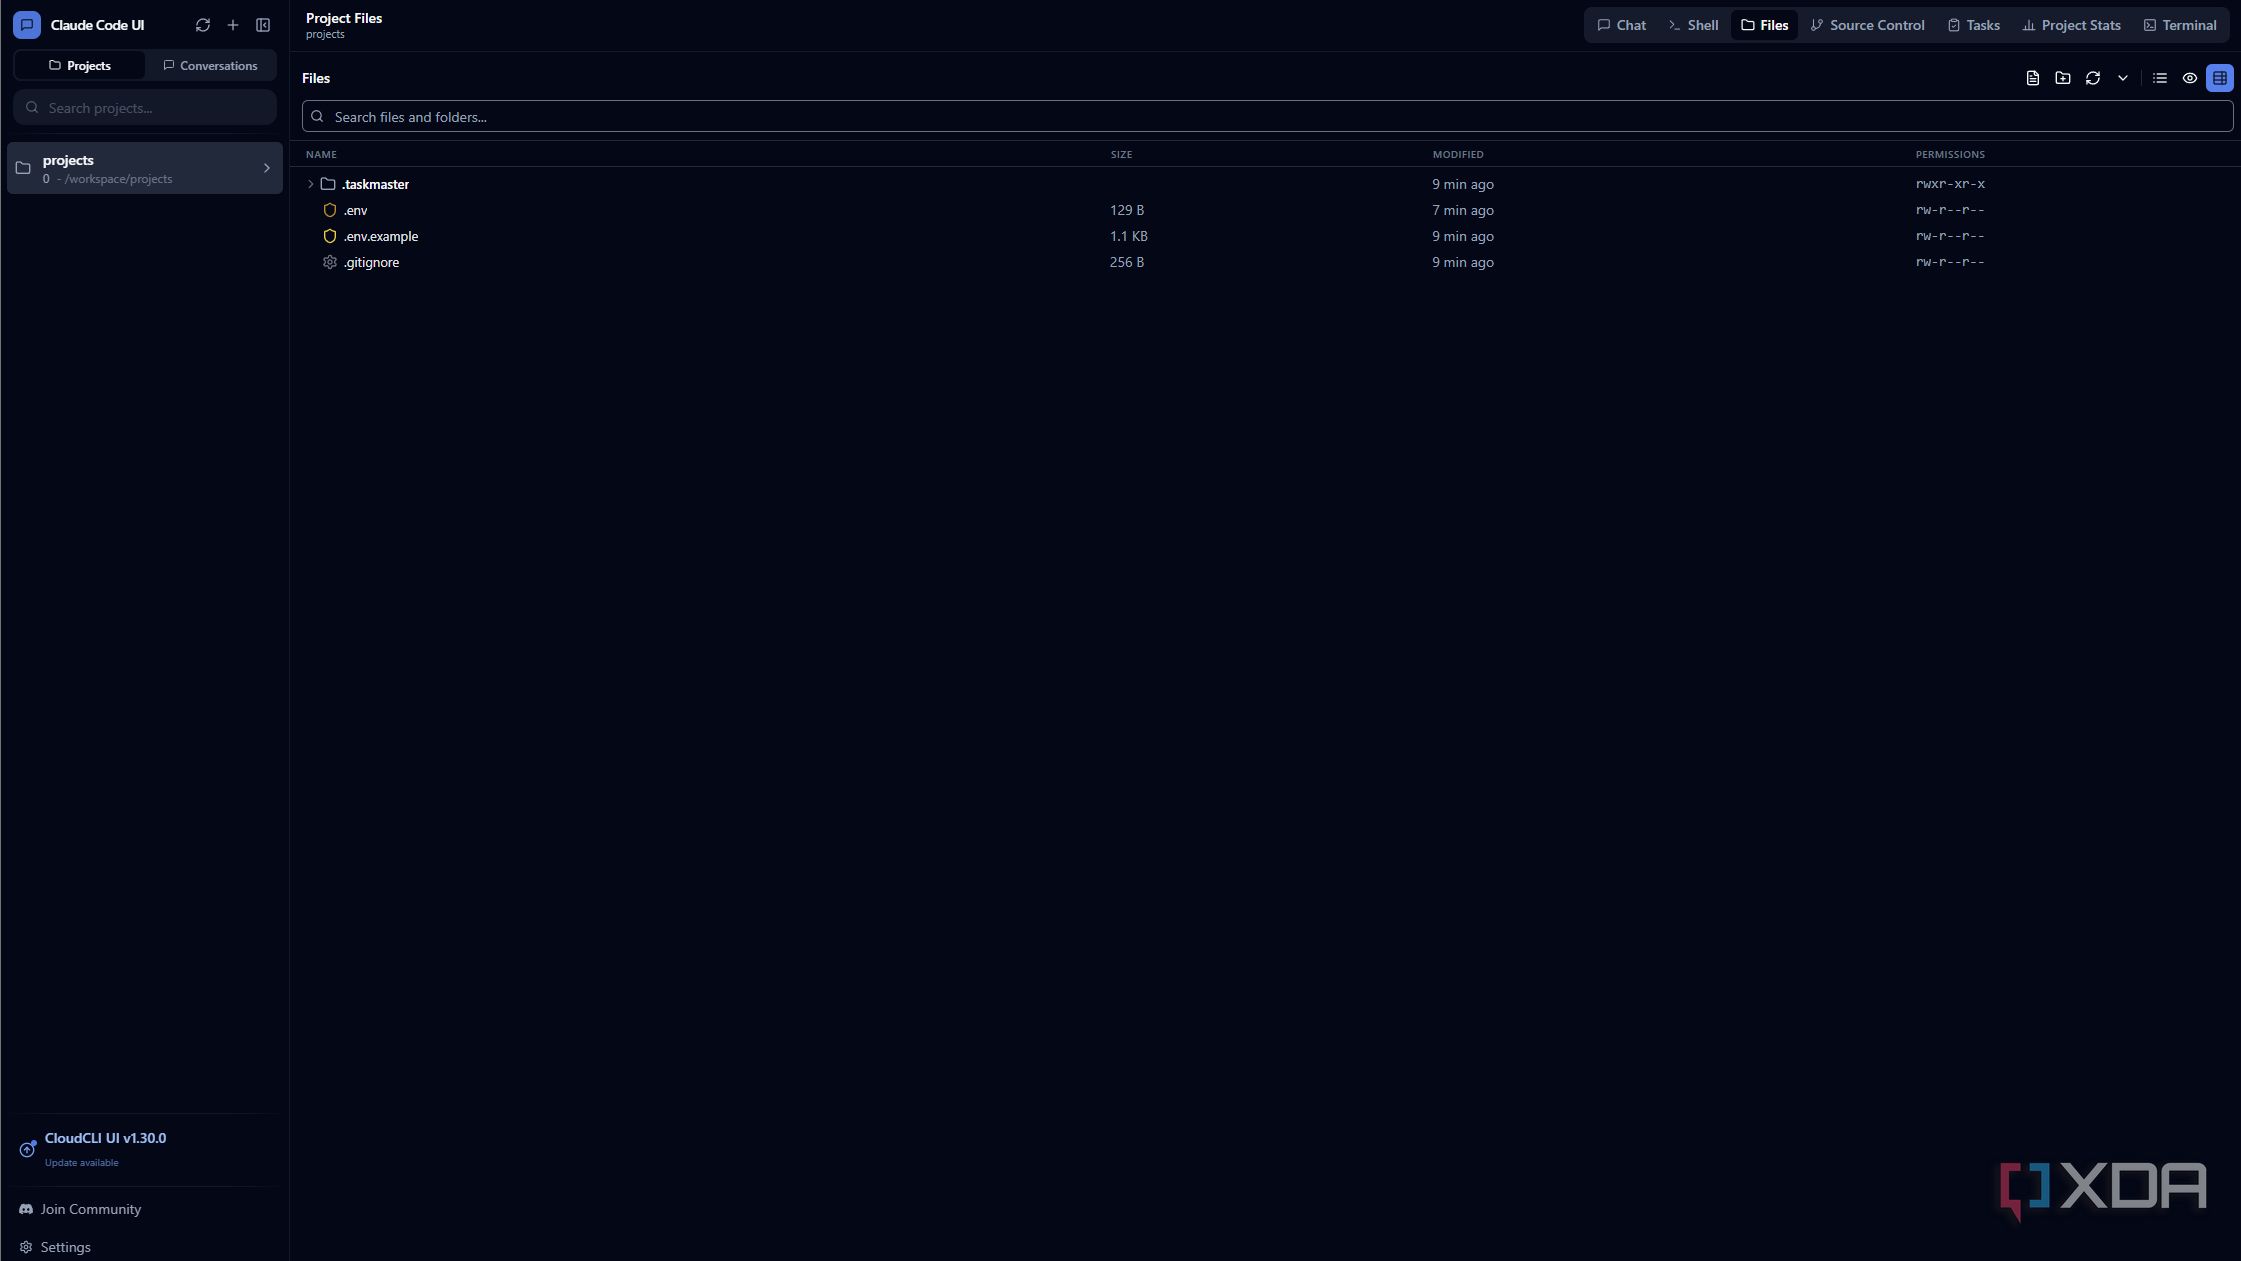Sort by Name column header

321,154
